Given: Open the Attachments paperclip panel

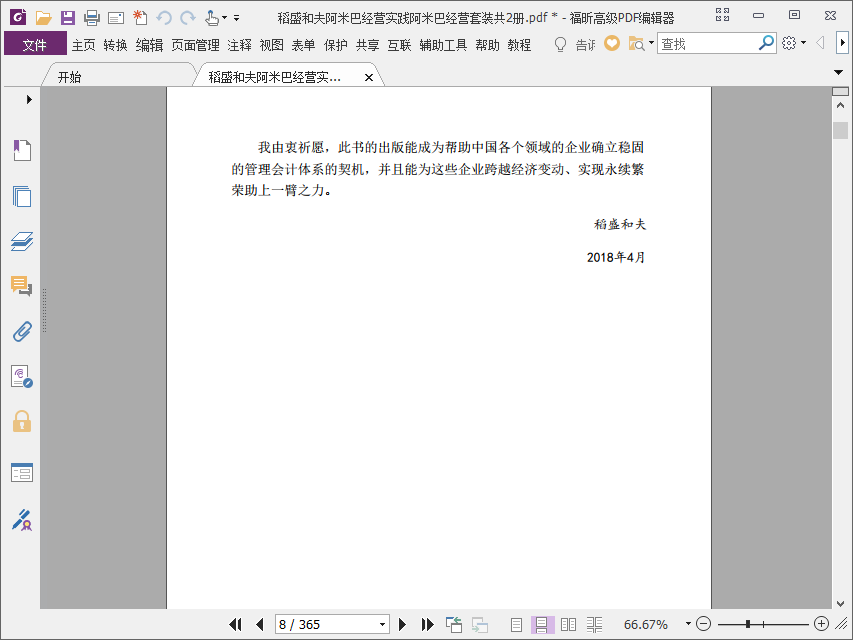Looking at the screenshot, I should pos(22,331).
